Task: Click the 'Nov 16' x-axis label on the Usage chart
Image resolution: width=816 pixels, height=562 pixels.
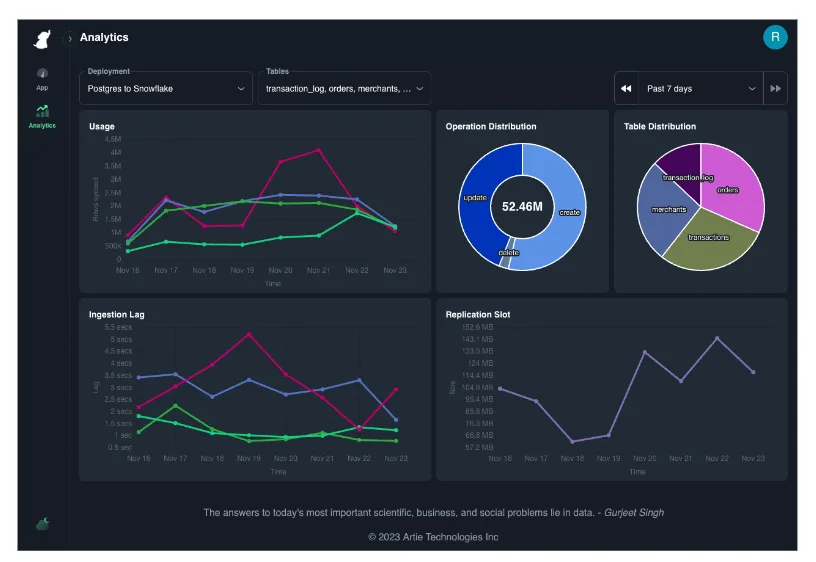Action: (x=128, y=271)
